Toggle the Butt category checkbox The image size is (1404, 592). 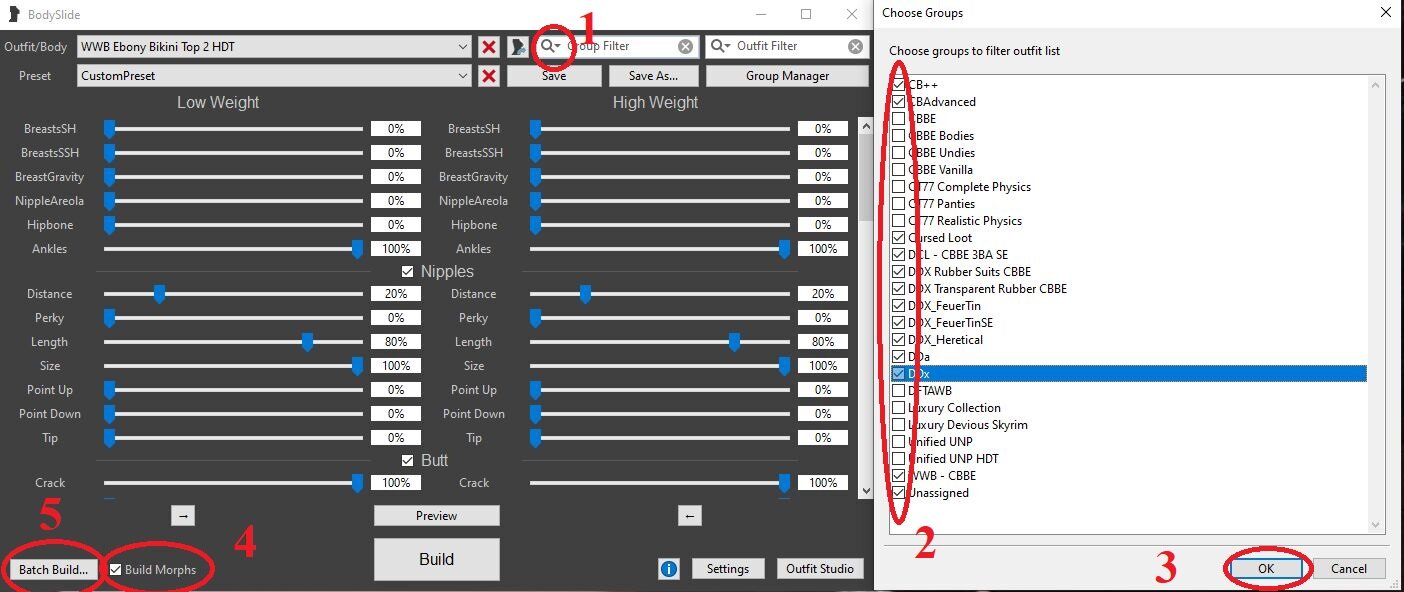(407, 461)
